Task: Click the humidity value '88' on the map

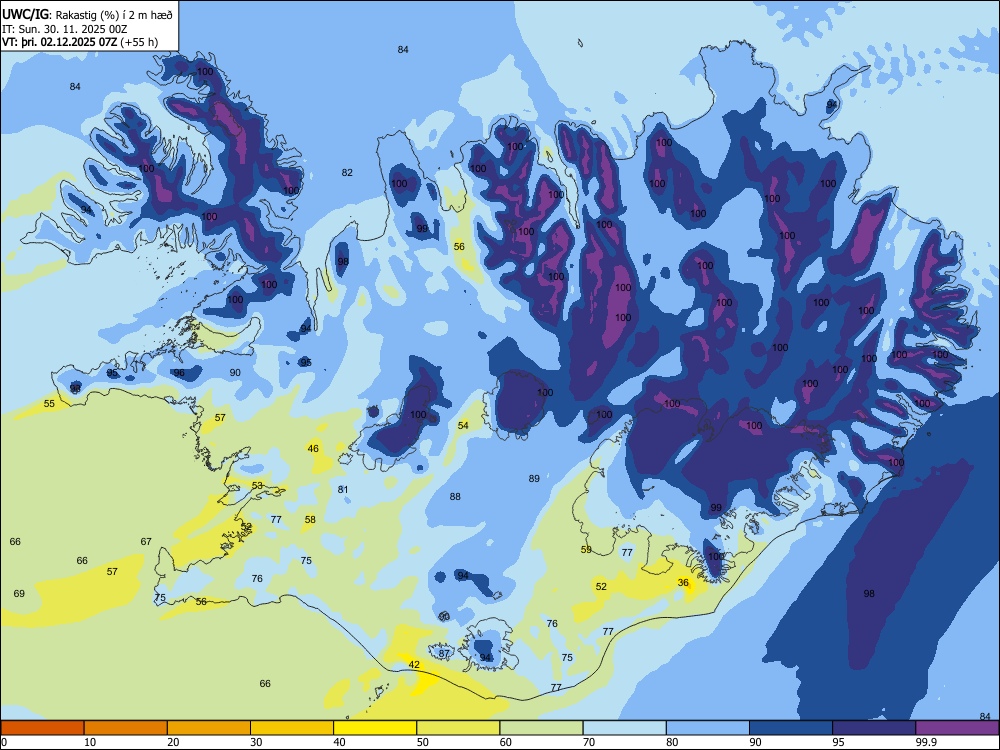Action: [455, 496]
